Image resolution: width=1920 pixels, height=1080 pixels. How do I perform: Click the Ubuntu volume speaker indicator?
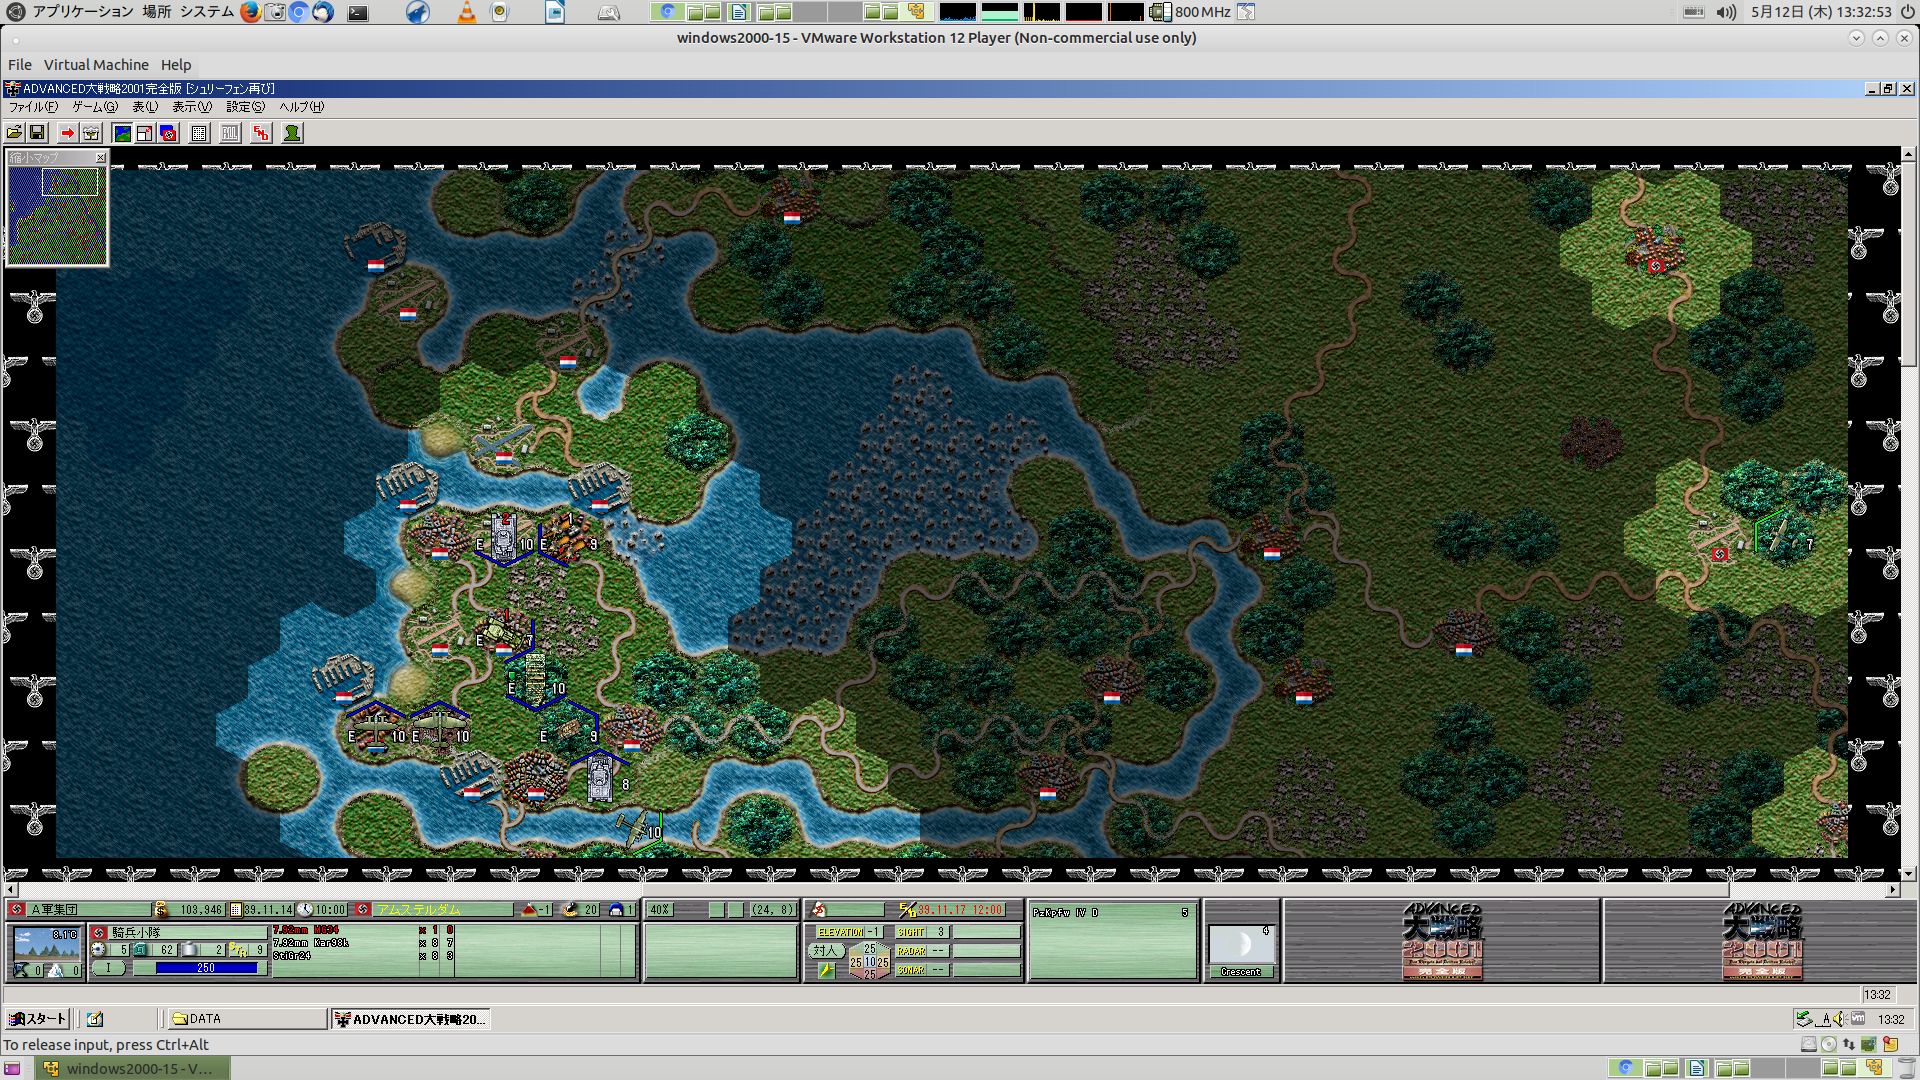point(1726,12)
